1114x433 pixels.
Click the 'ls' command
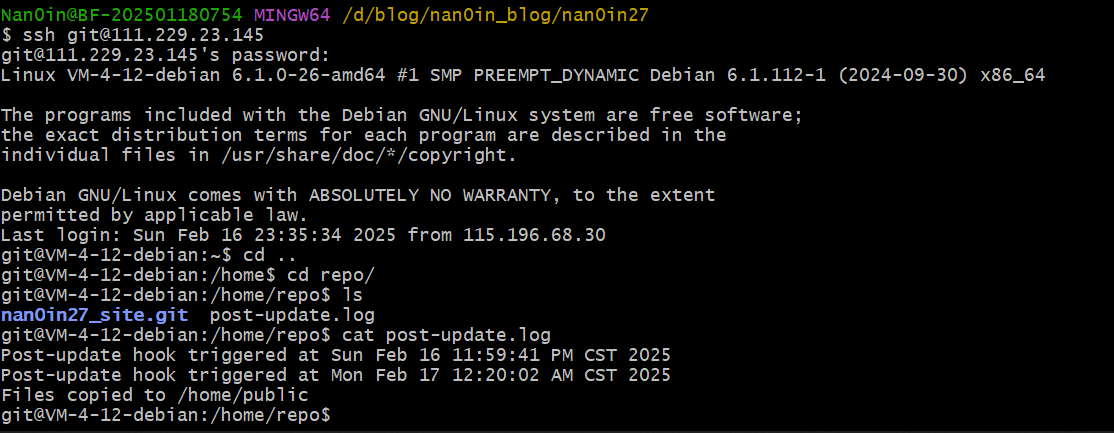click(352, 295)
